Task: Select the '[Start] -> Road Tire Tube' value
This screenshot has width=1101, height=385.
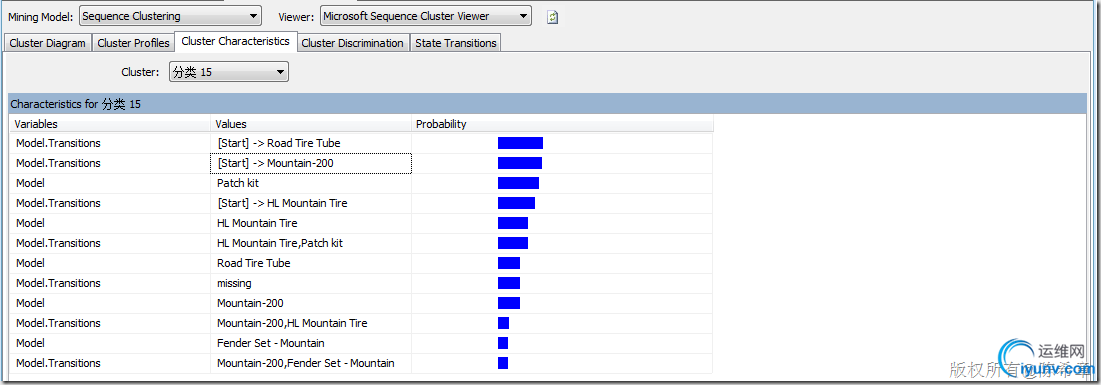Action: coord(279,143)
